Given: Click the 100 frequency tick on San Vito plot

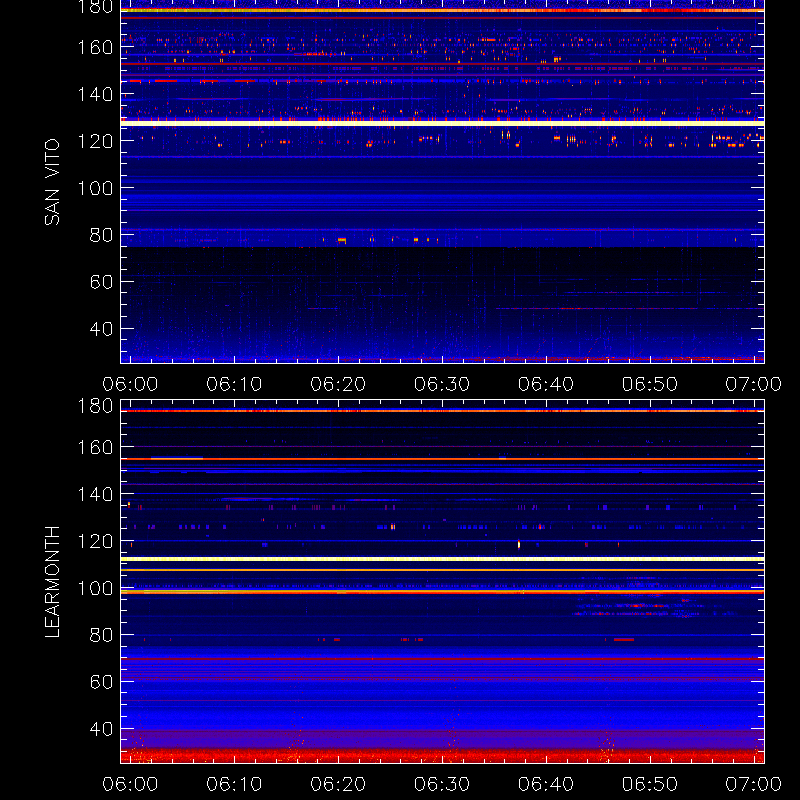Looking at the screenshot, I should pyautogui.click(x=95, y=188).
